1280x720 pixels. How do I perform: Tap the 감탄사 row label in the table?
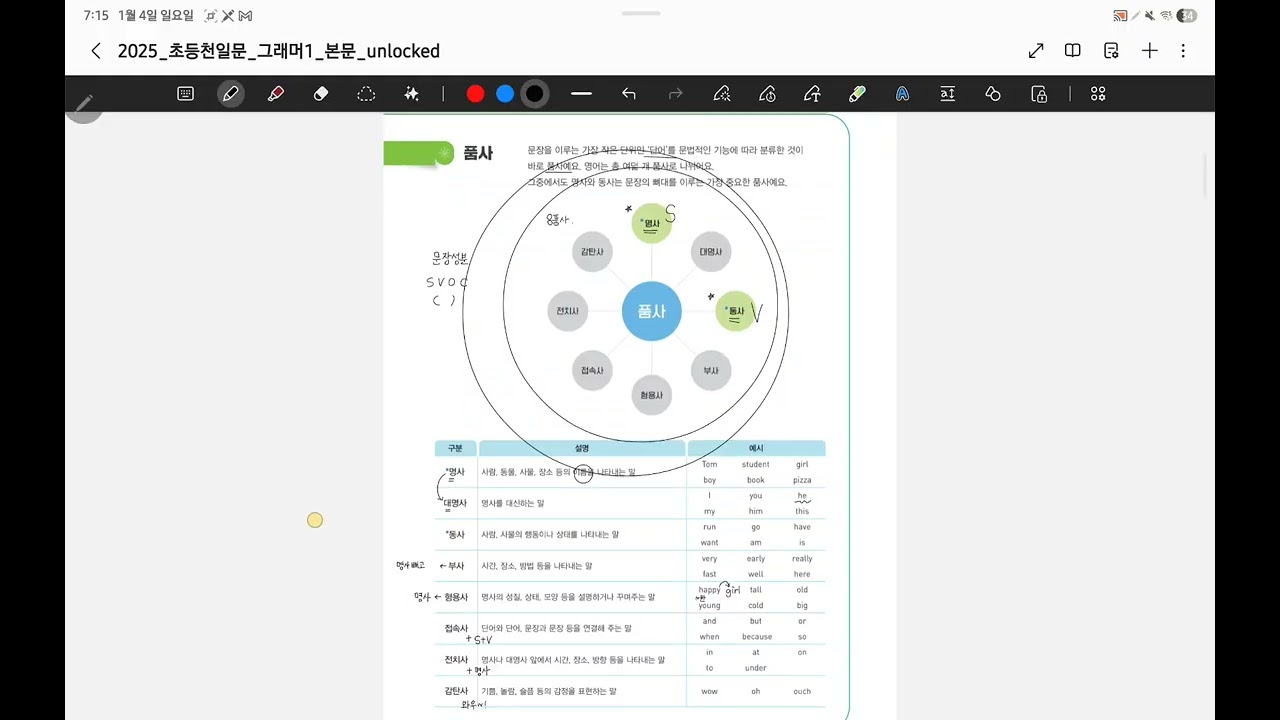coord(456,691)
